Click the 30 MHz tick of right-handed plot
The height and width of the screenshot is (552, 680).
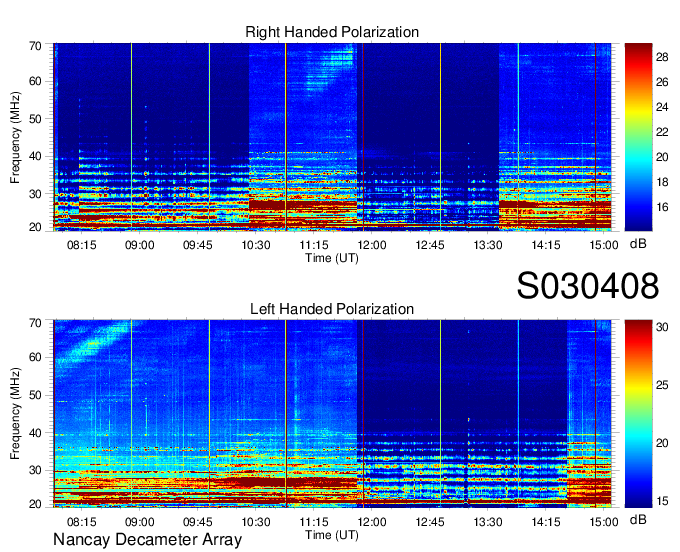point(36,194)
